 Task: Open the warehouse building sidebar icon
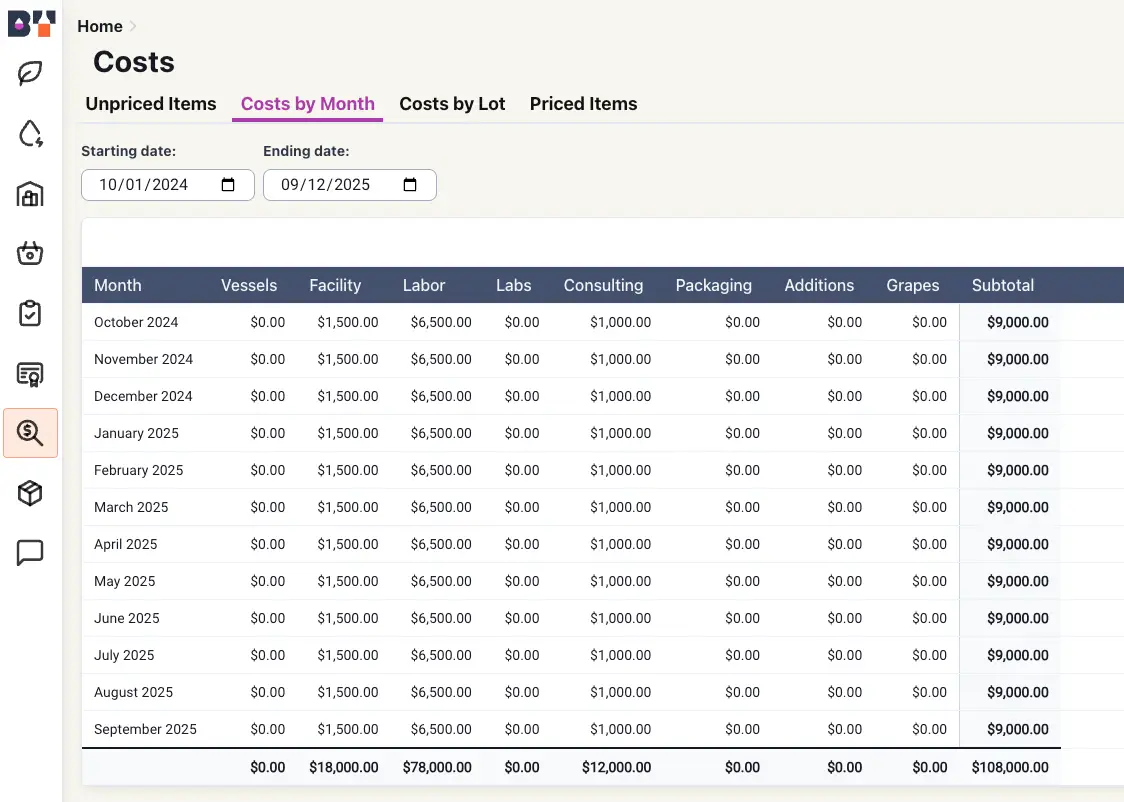(x=31, y=194)
